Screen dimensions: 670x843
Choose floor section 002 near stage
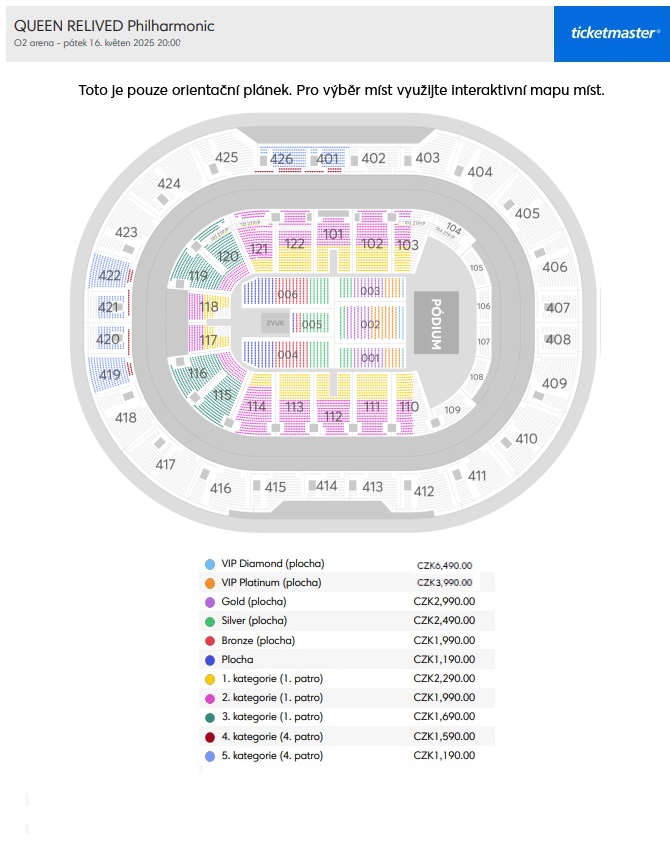pos(370,324)
